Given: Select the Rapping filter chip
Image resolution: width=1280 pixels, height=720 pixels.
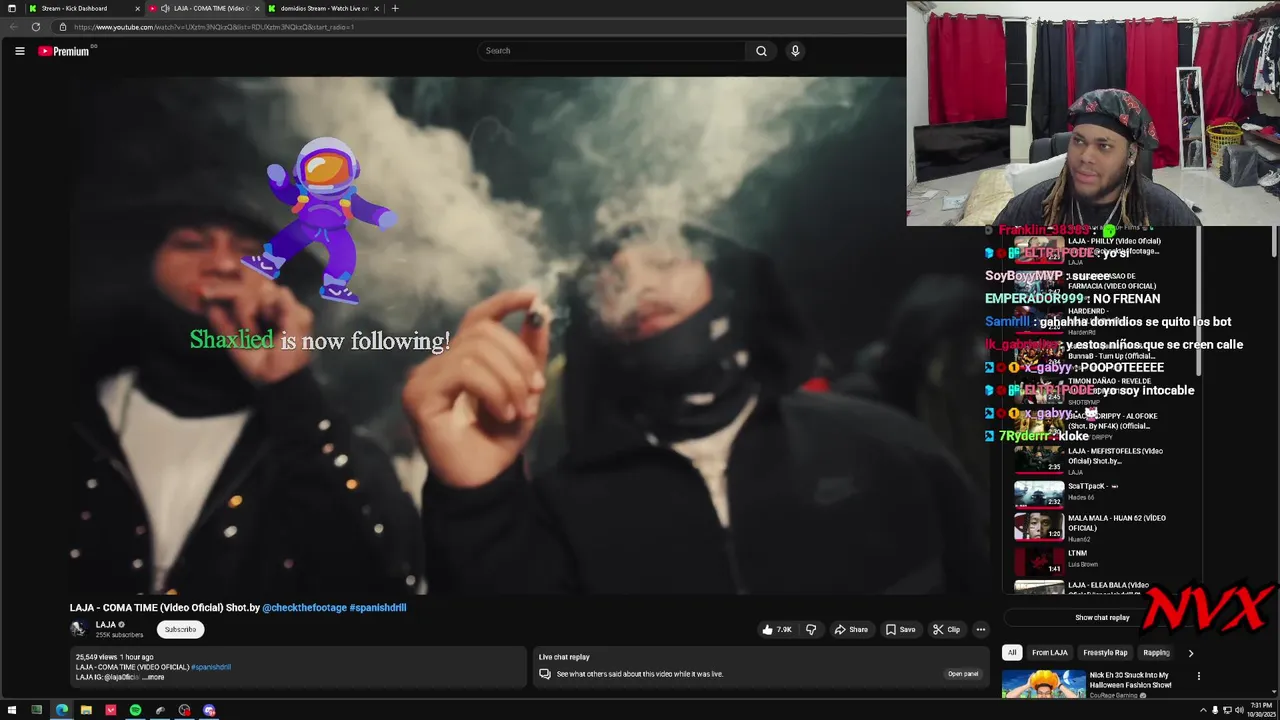Looking at the screenshot, I should pos(1156,653).
